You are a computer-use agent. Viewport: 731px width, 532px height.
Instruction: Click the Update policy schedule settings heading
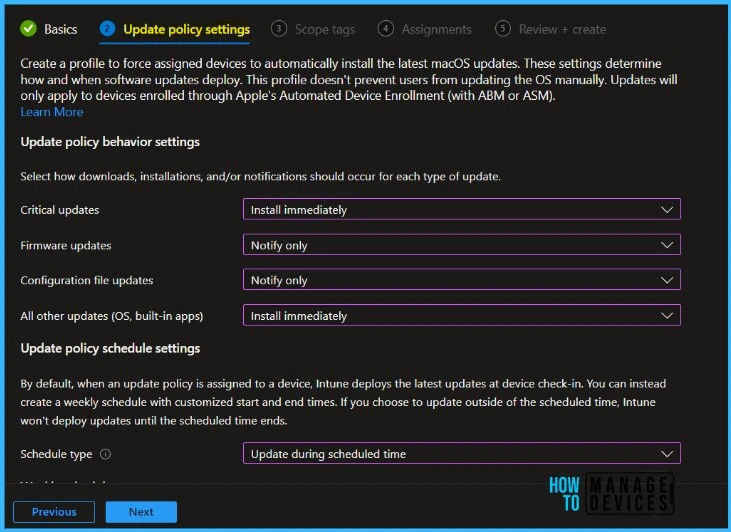(x=110, y=348)
